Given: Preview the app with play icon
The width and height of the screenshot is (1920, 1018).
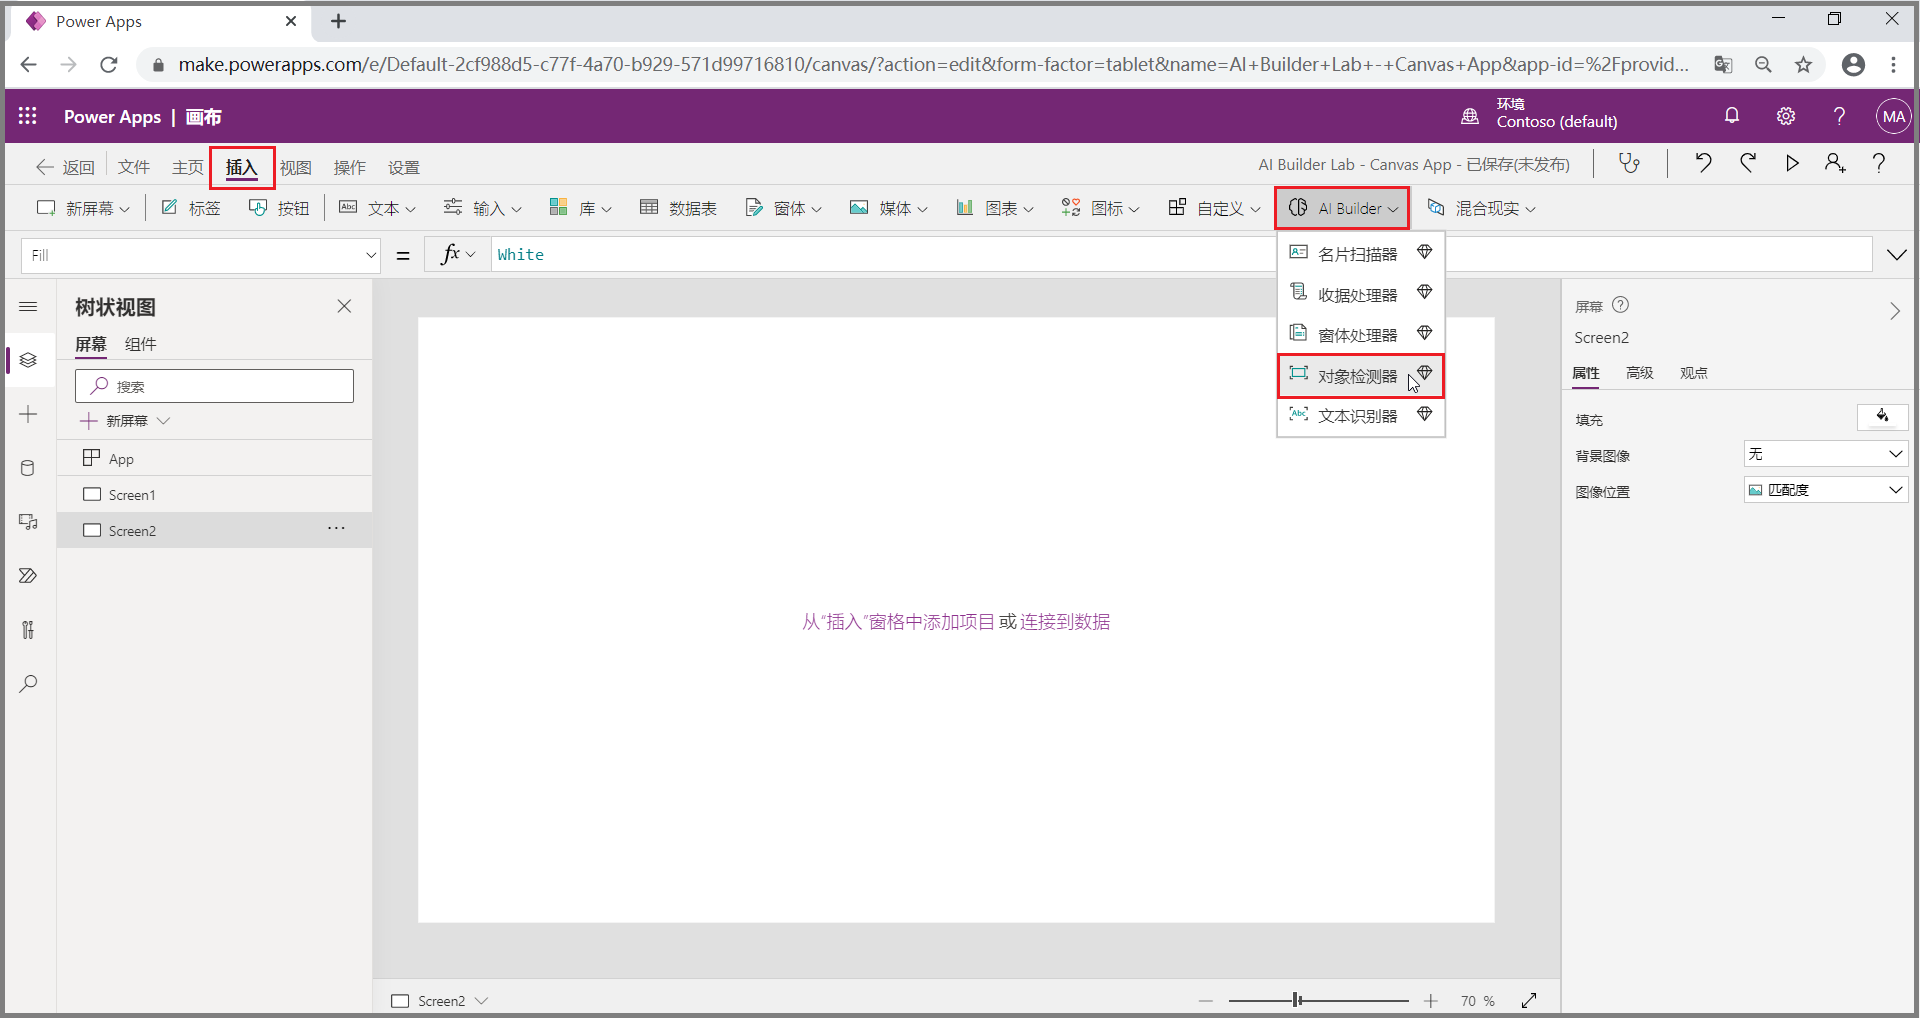Looking at the screenshot, I should click(x=1792, y=163).
